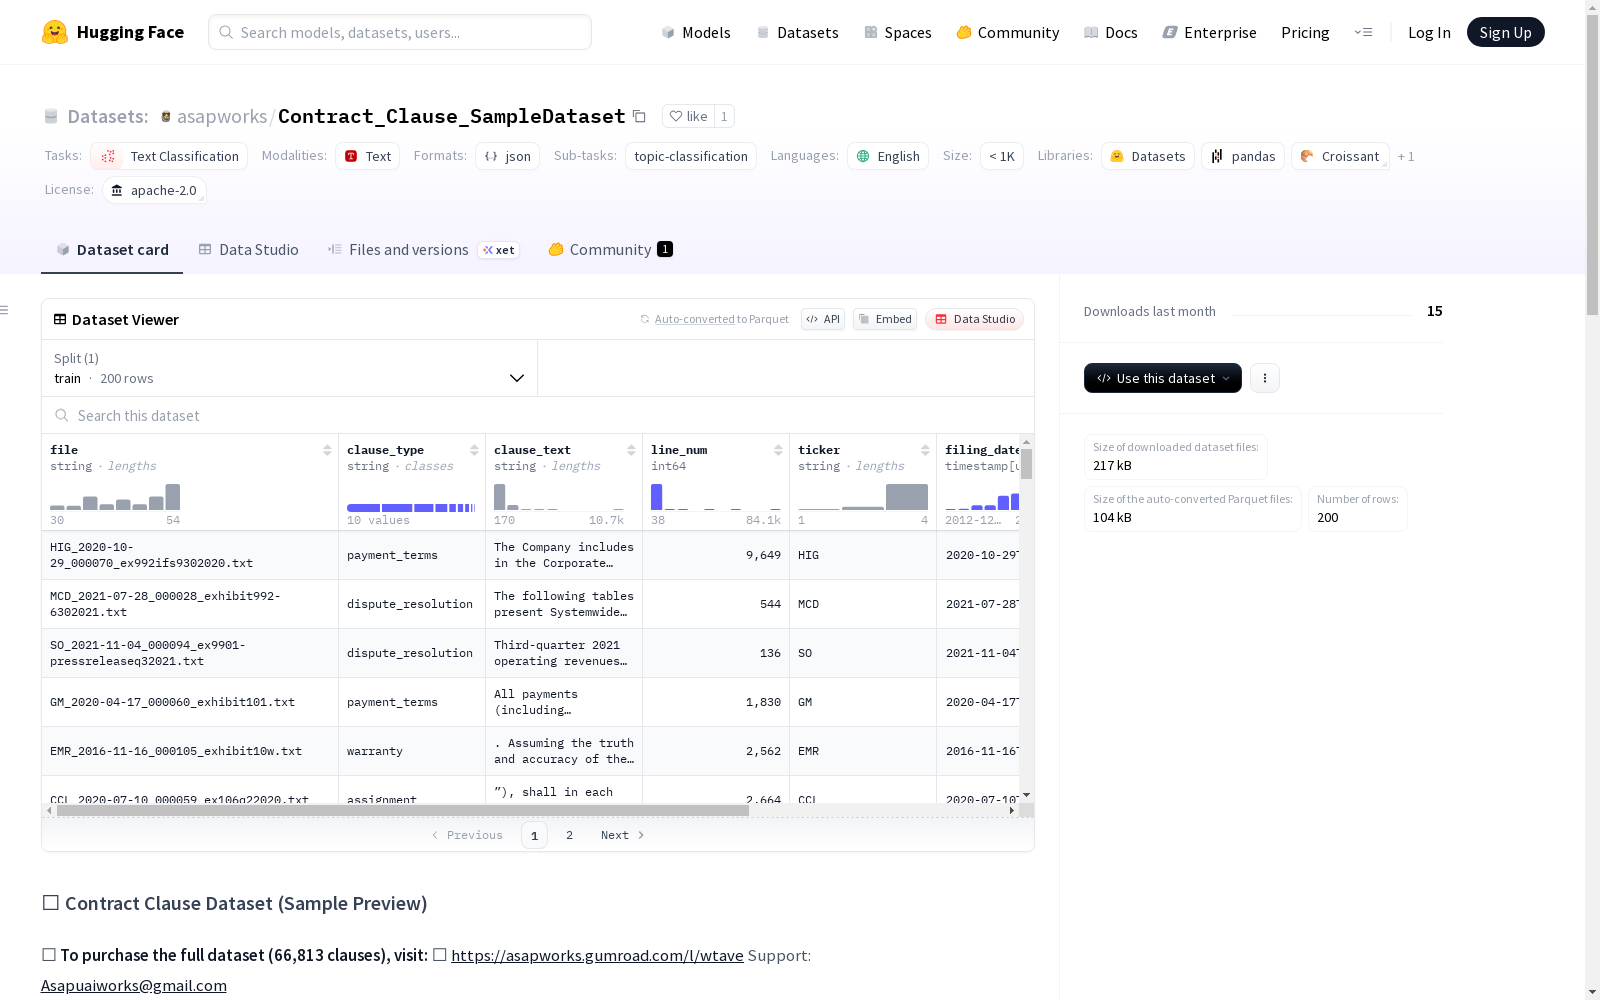Viewport: 1600px width, 1000px height.
Task: Open the Community nav item
Action: click(x=1008, y=32)
